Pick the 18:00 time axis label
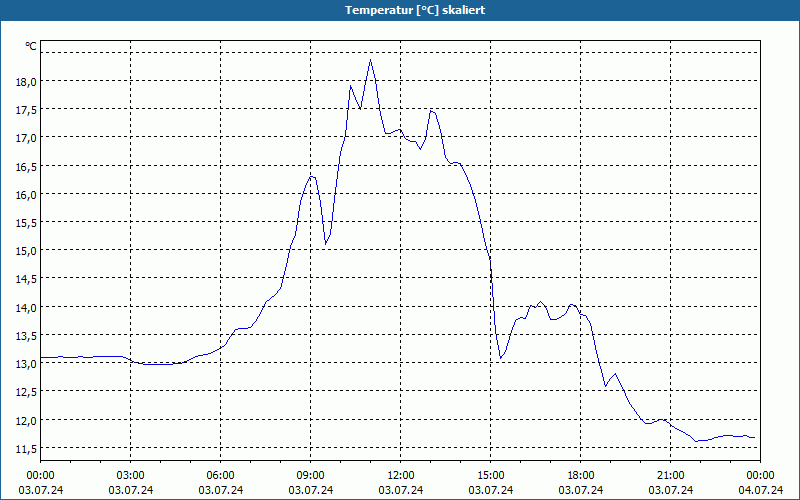The width and height of the screenshot is (800, 500). tap(581, 476)
